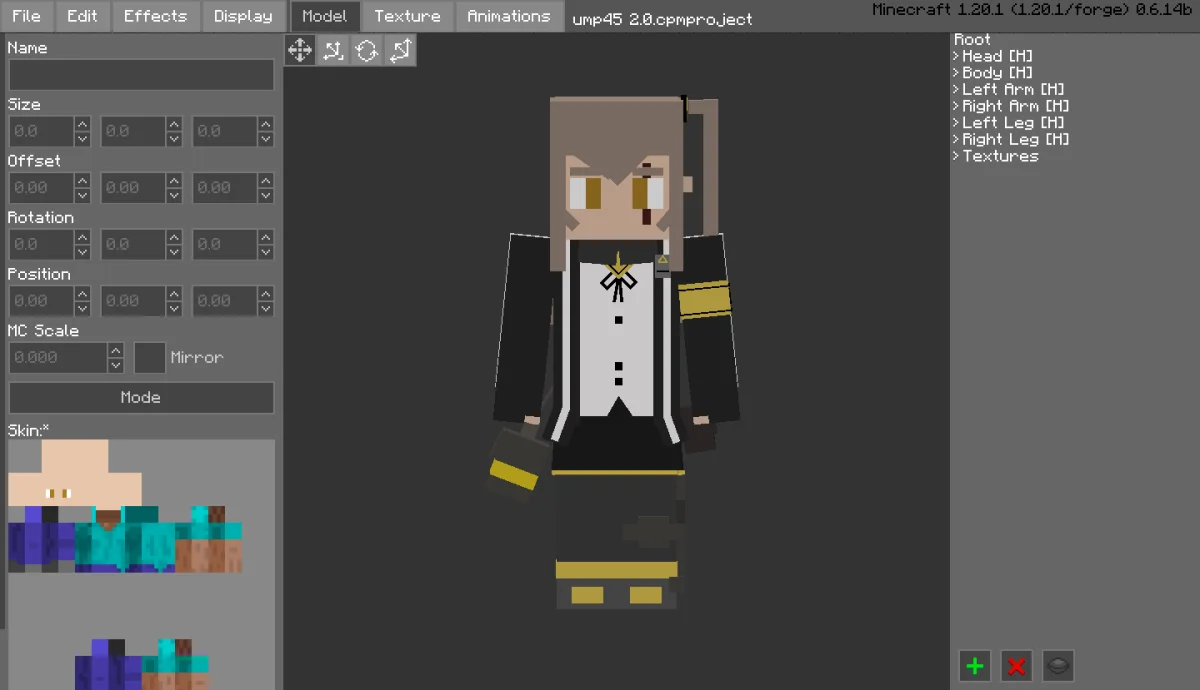Add a new part with green plus

click(x=975, y=665)
